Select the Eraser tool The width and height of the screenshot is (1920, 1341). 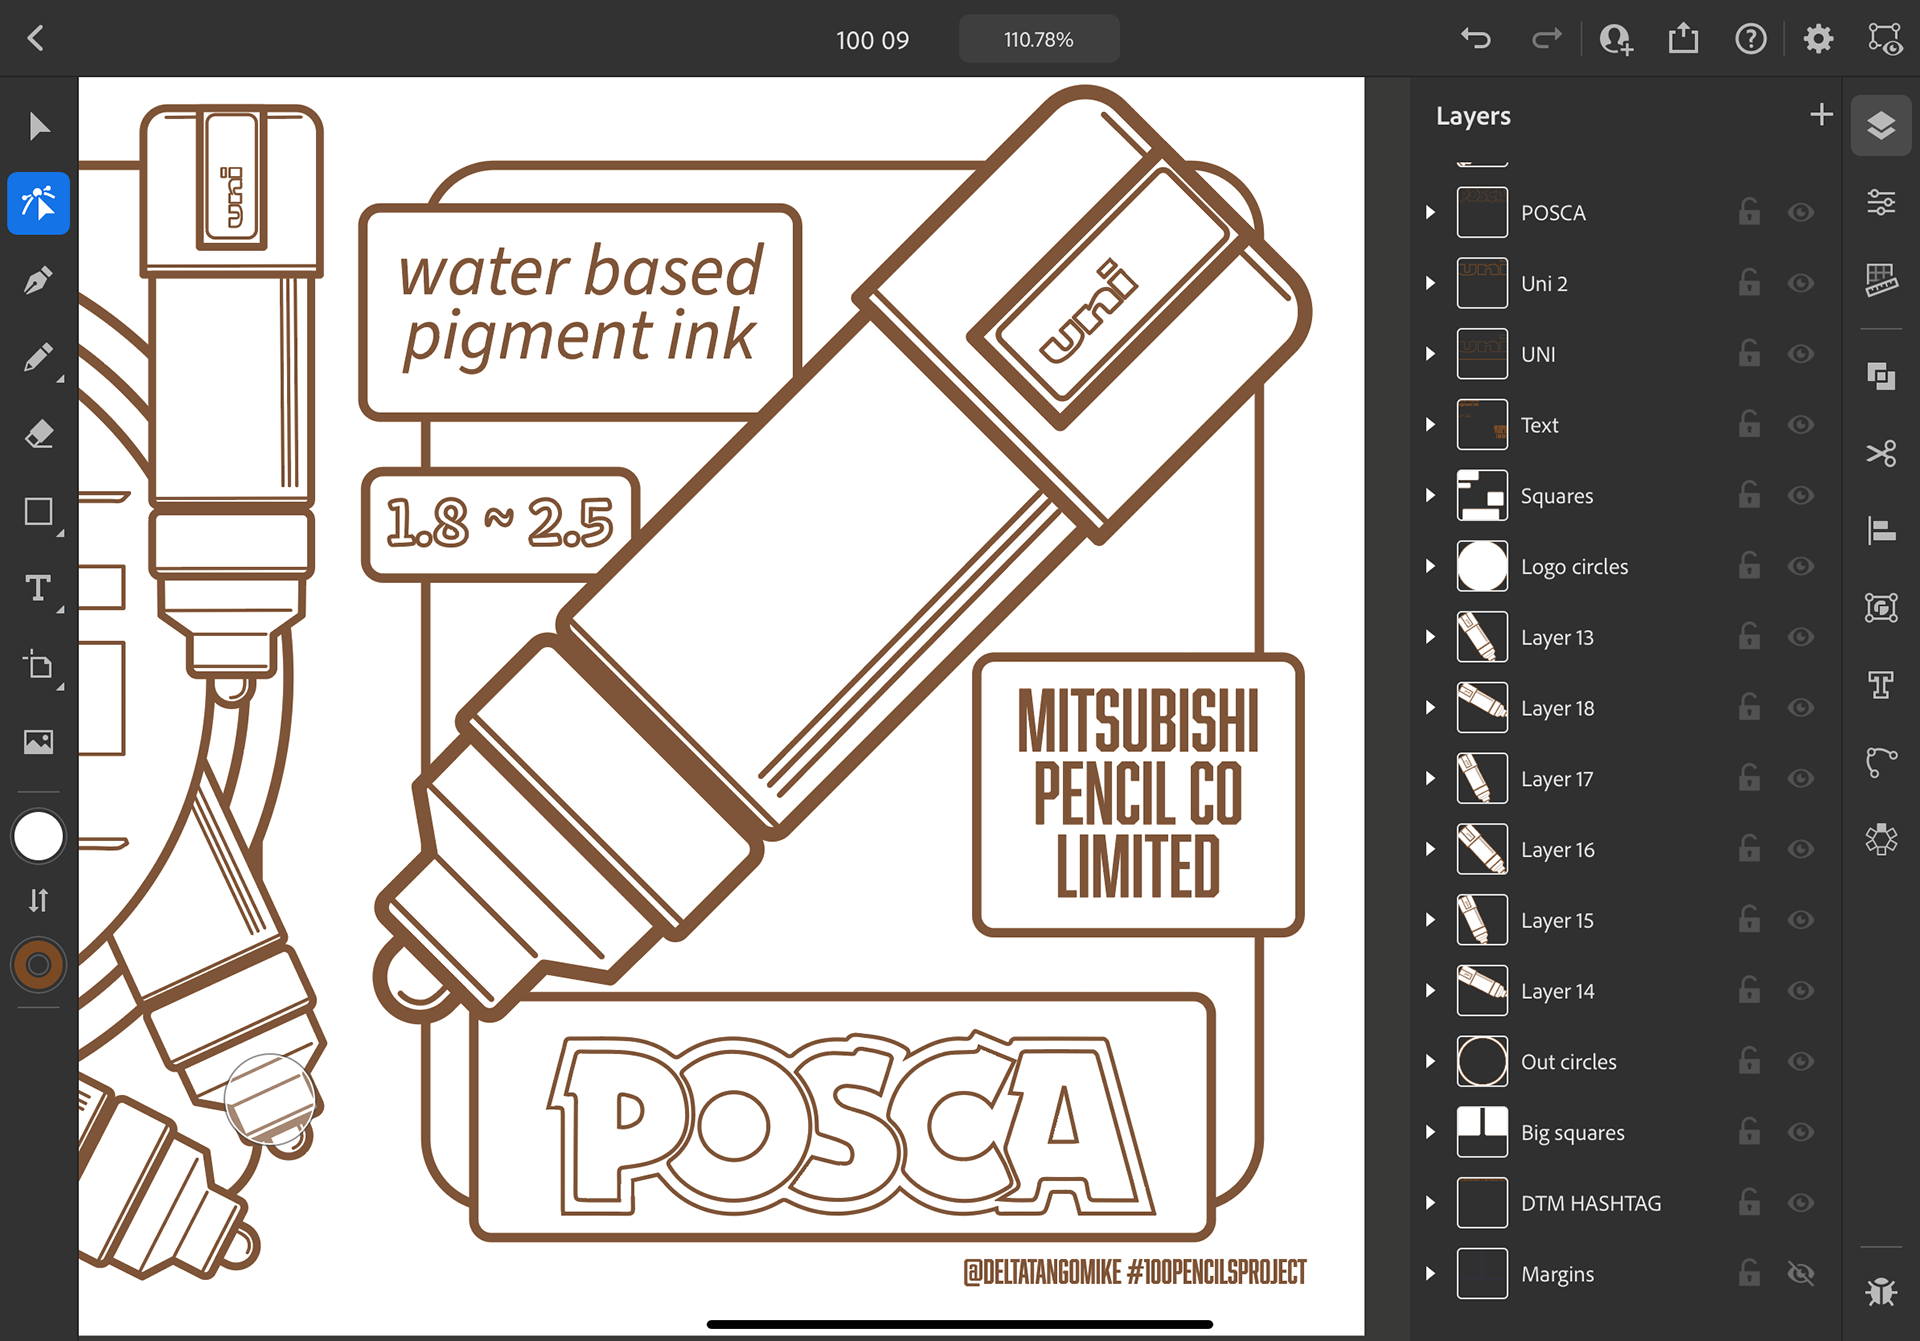[39, 435]
